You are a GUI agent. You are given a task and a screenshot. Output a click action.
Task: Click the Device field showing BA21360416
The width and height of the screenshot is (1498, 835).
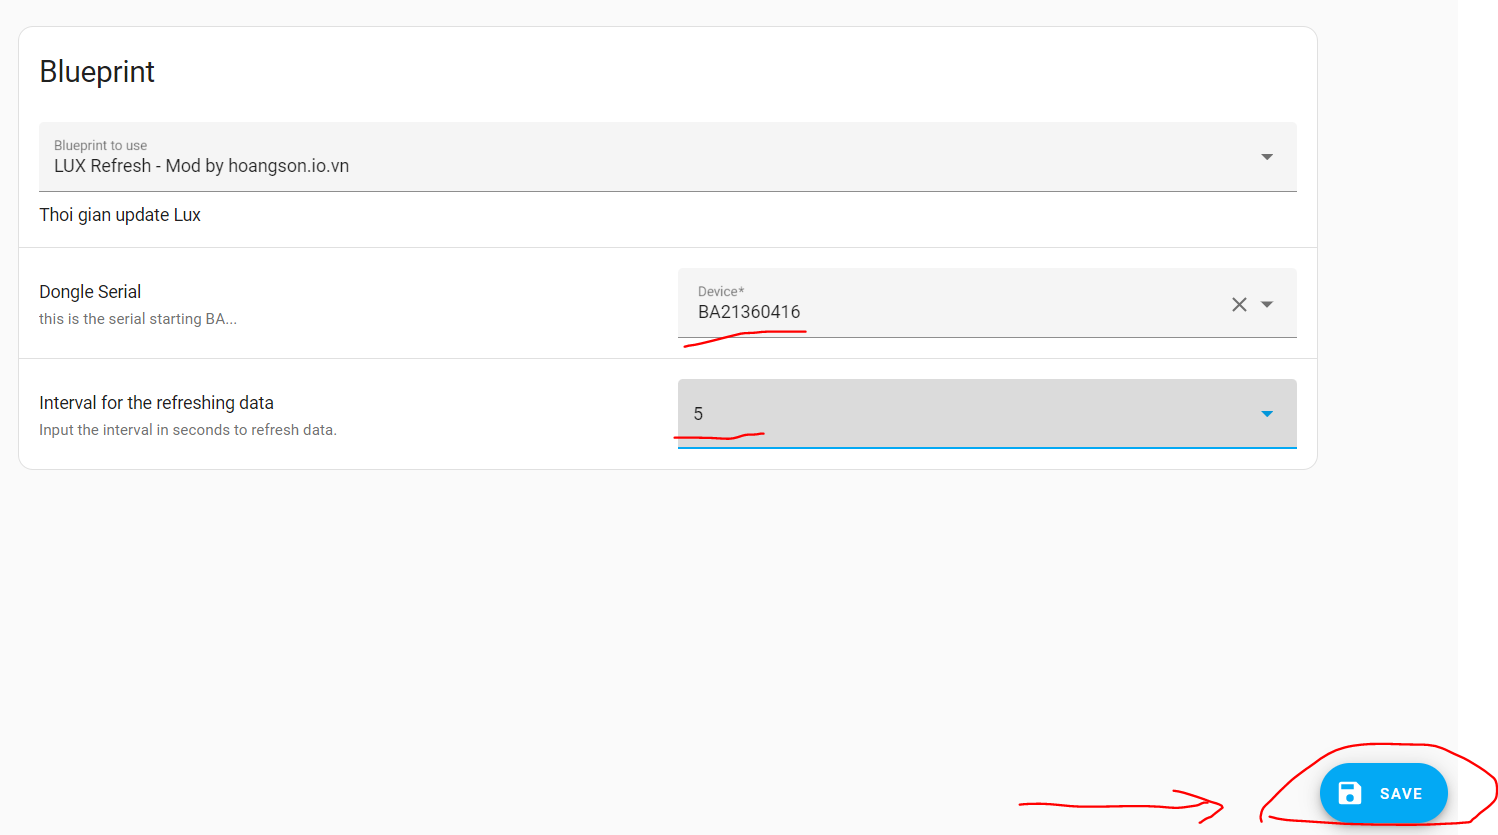[987, 303]
